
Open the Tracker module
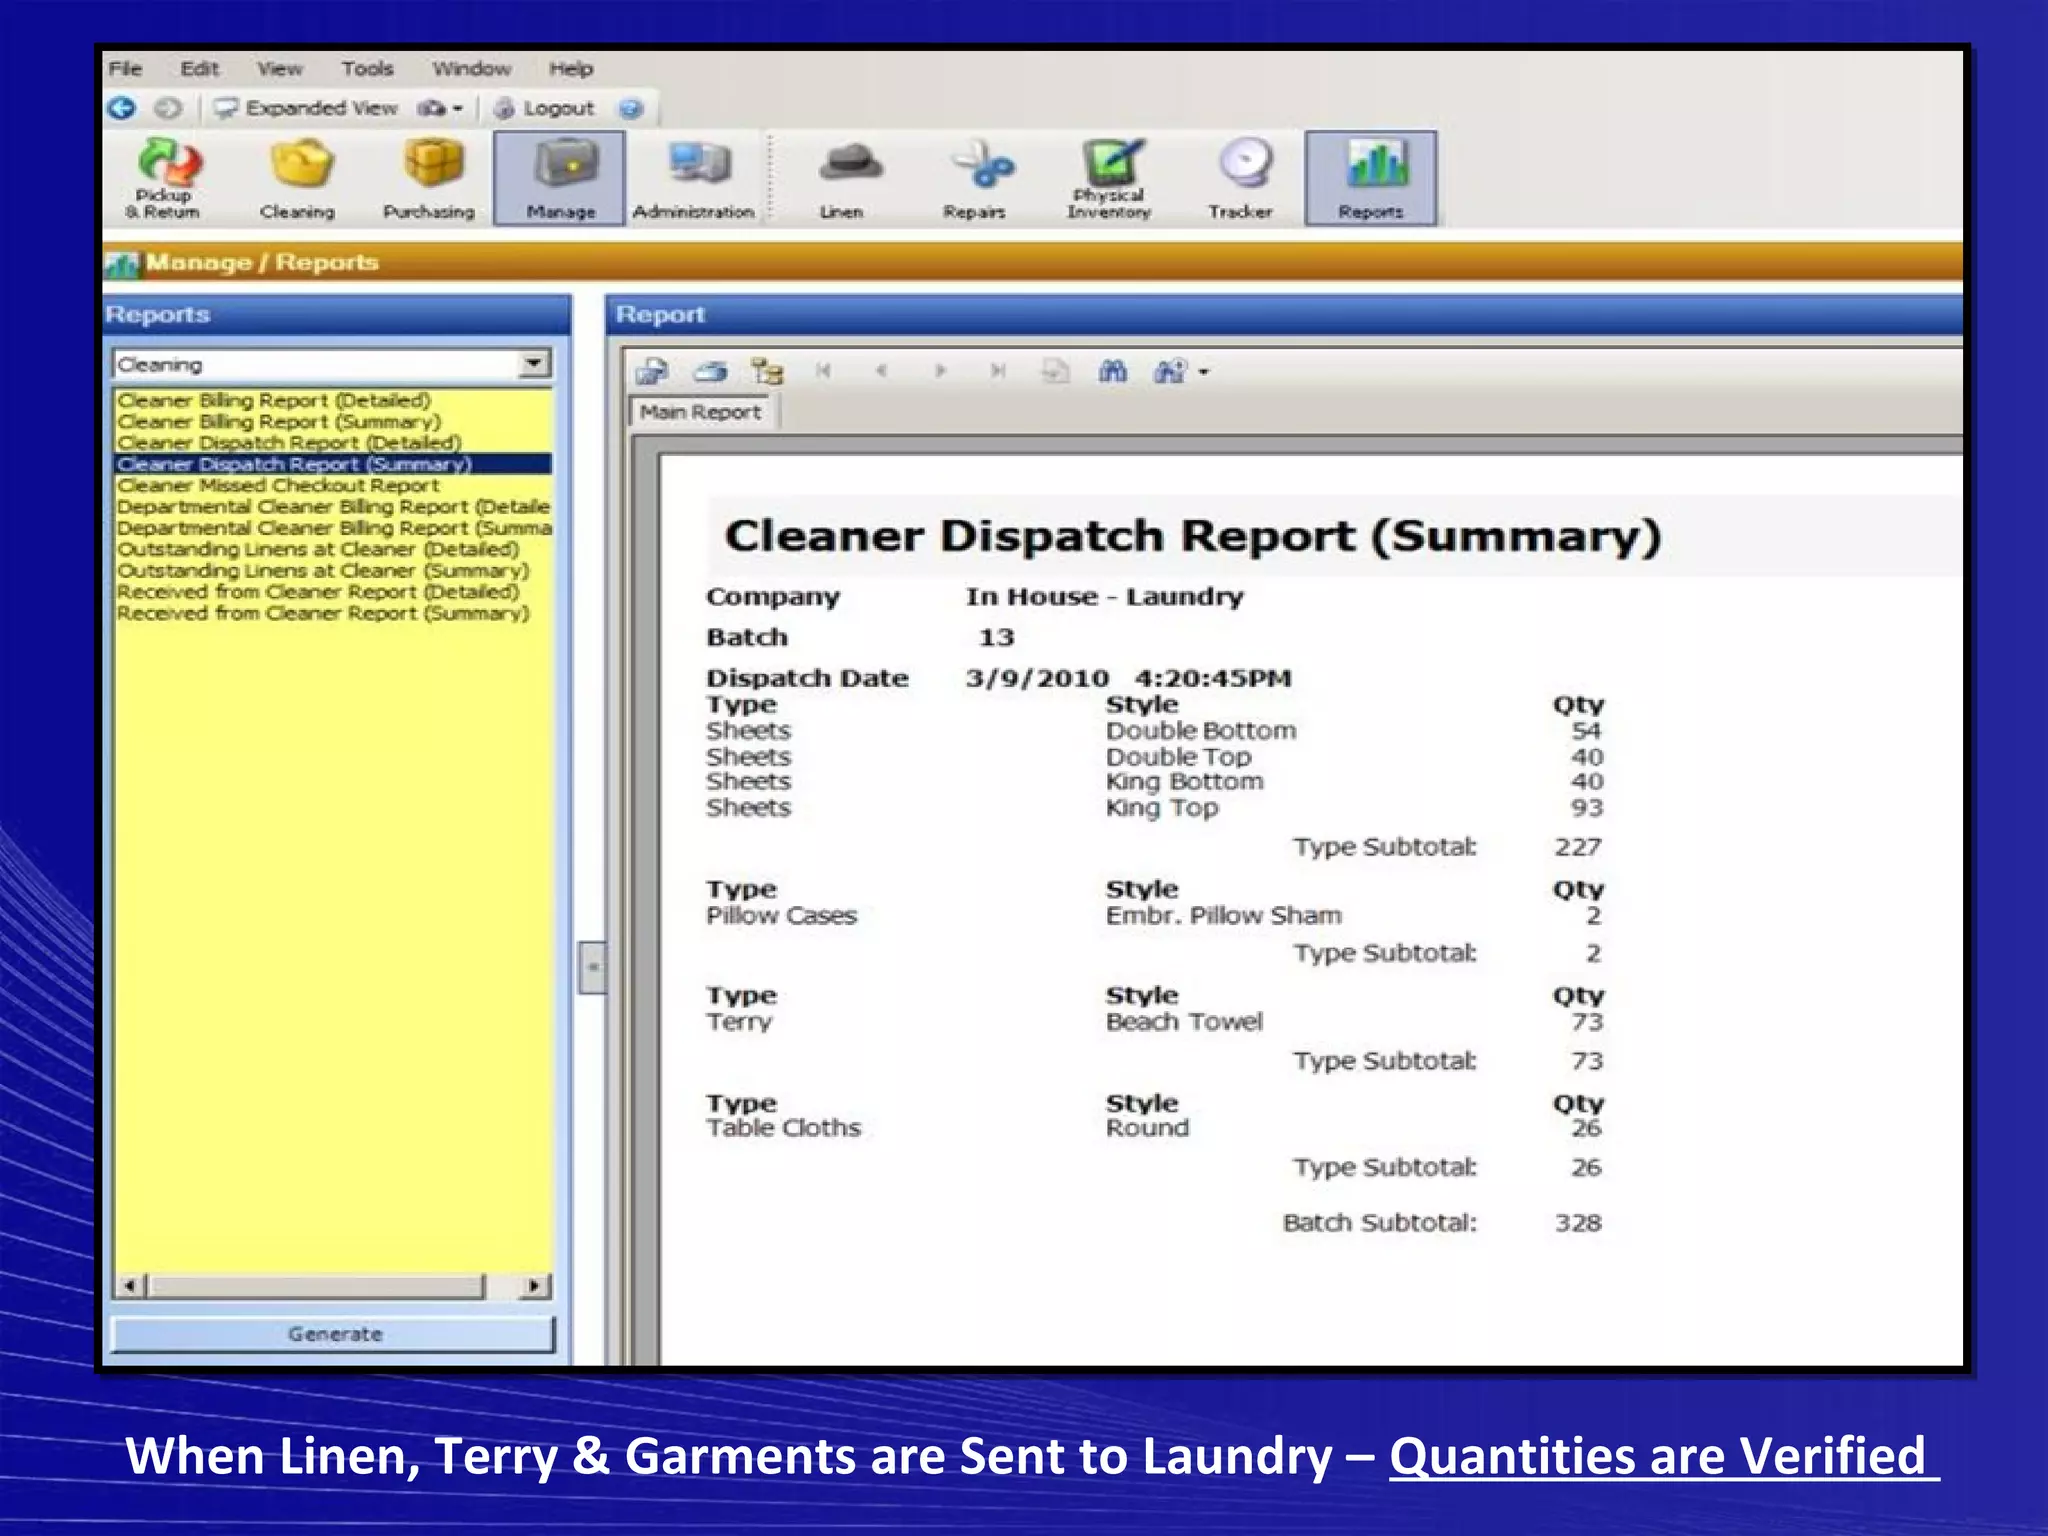tap(1240, 178)
